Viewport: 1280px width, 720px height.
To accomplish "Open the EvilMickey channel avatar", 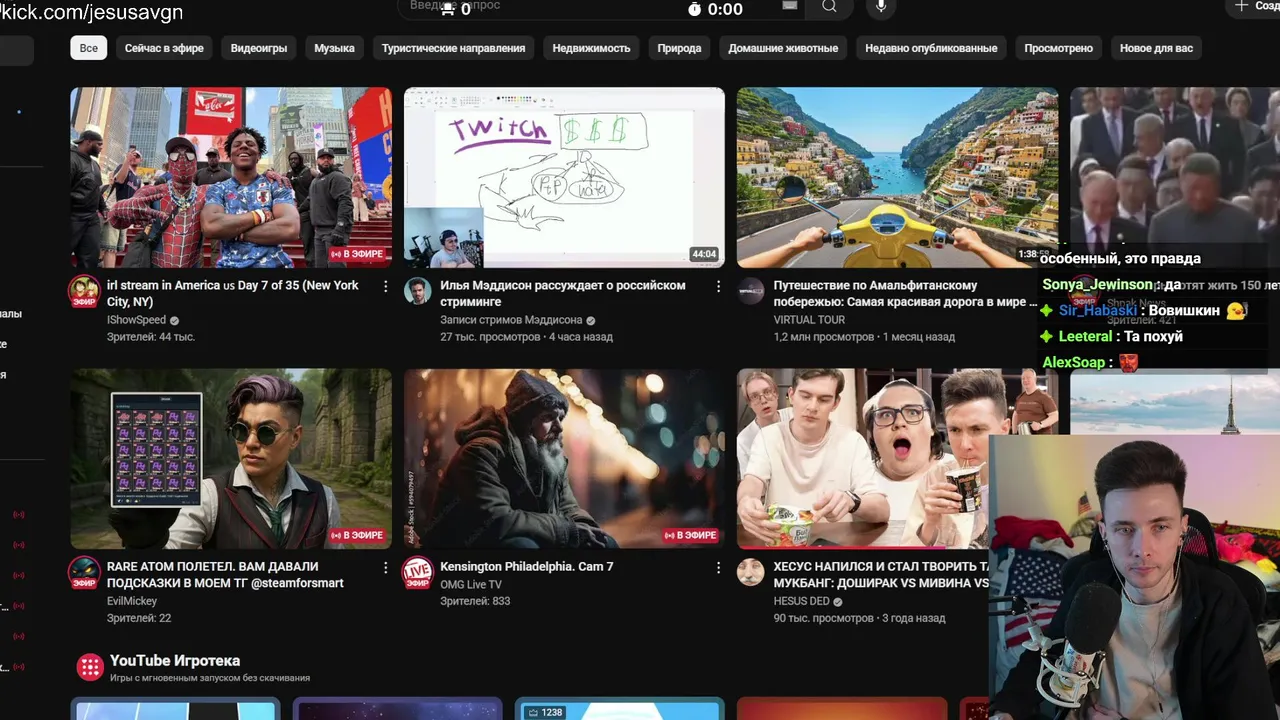I will (84, 572).
